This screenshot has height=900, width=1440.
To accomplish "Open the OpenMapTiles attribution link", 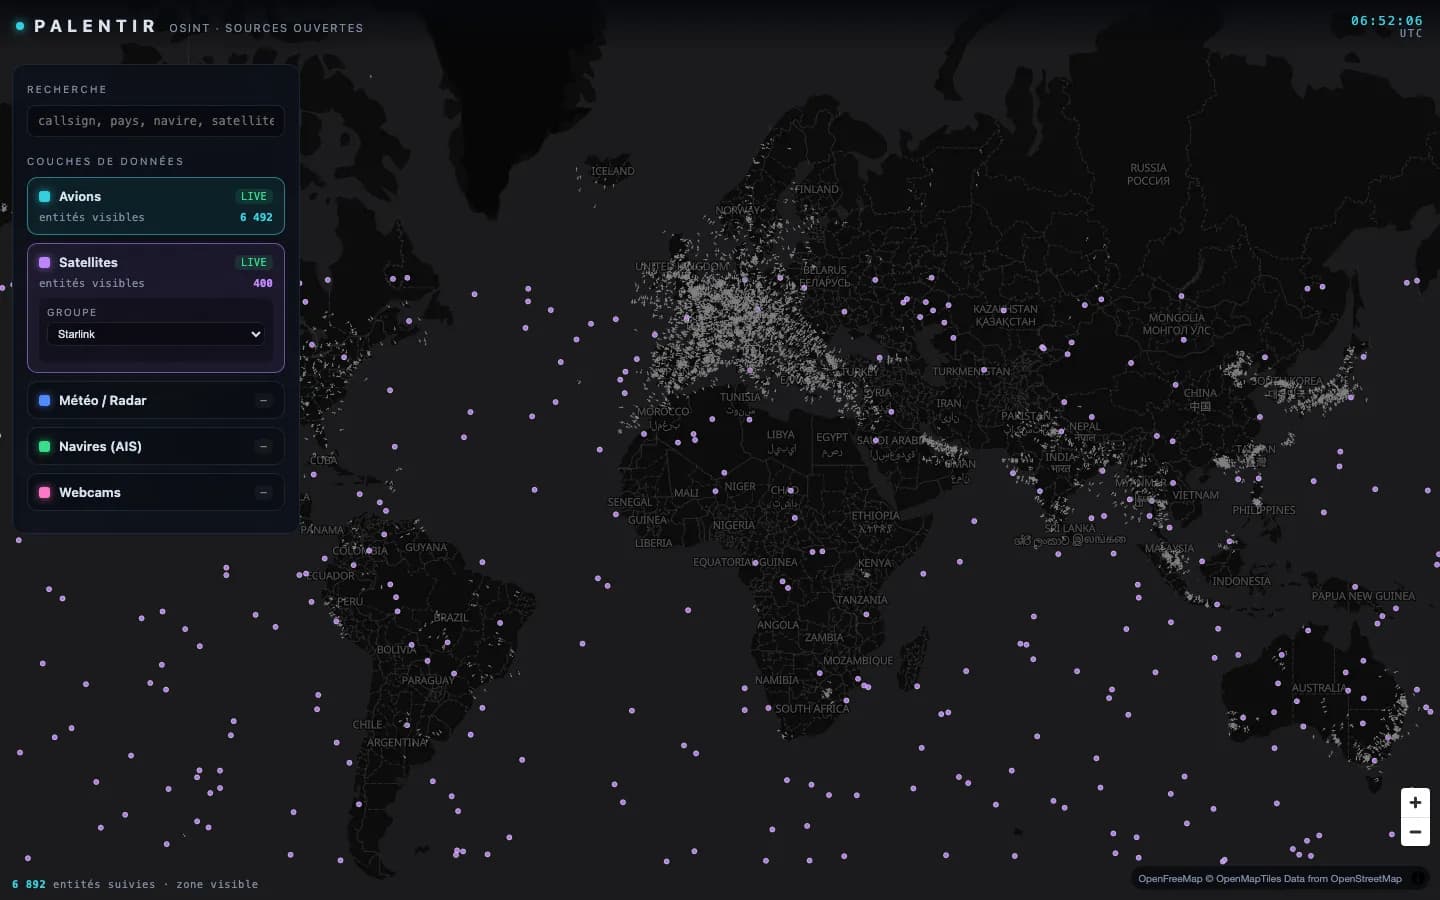I will pos(1249,879).
